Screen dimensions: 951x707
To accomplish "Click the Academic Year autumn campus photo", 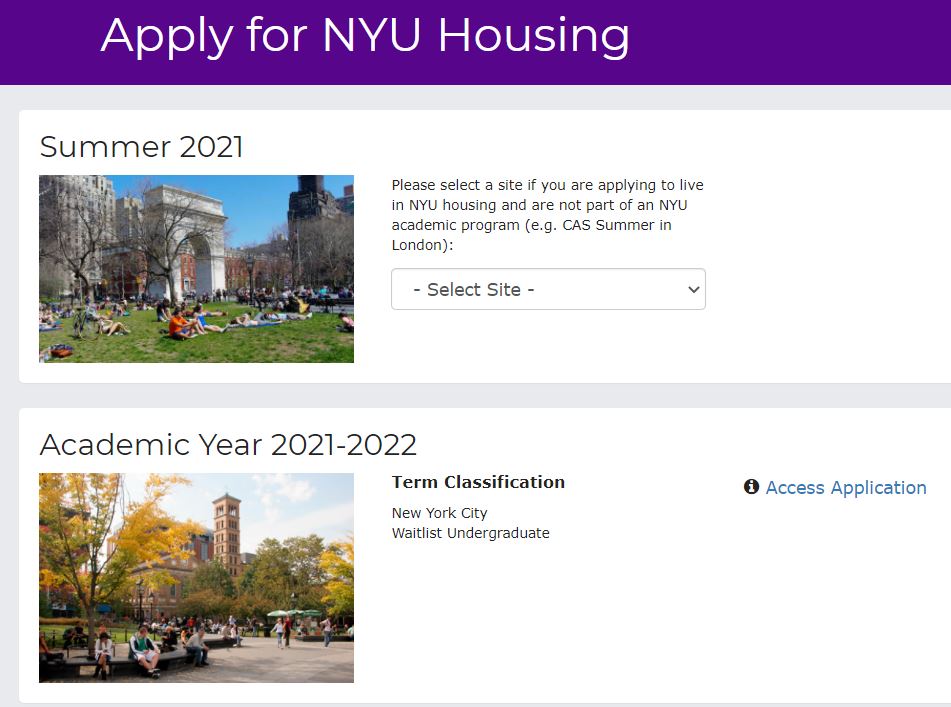I will [x=197, y=578].
